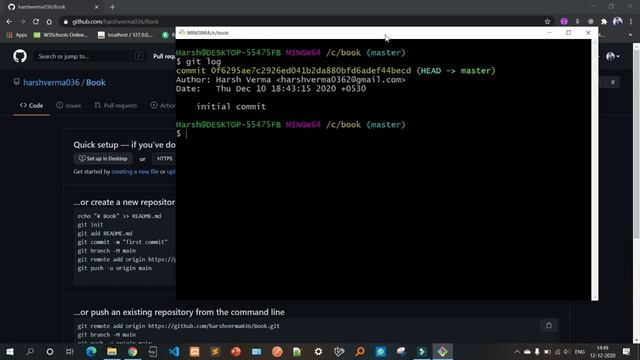Viewport: 640px width, 360px height.
Task: Maximize the MINGW64 terminal window
Action: 569,33
